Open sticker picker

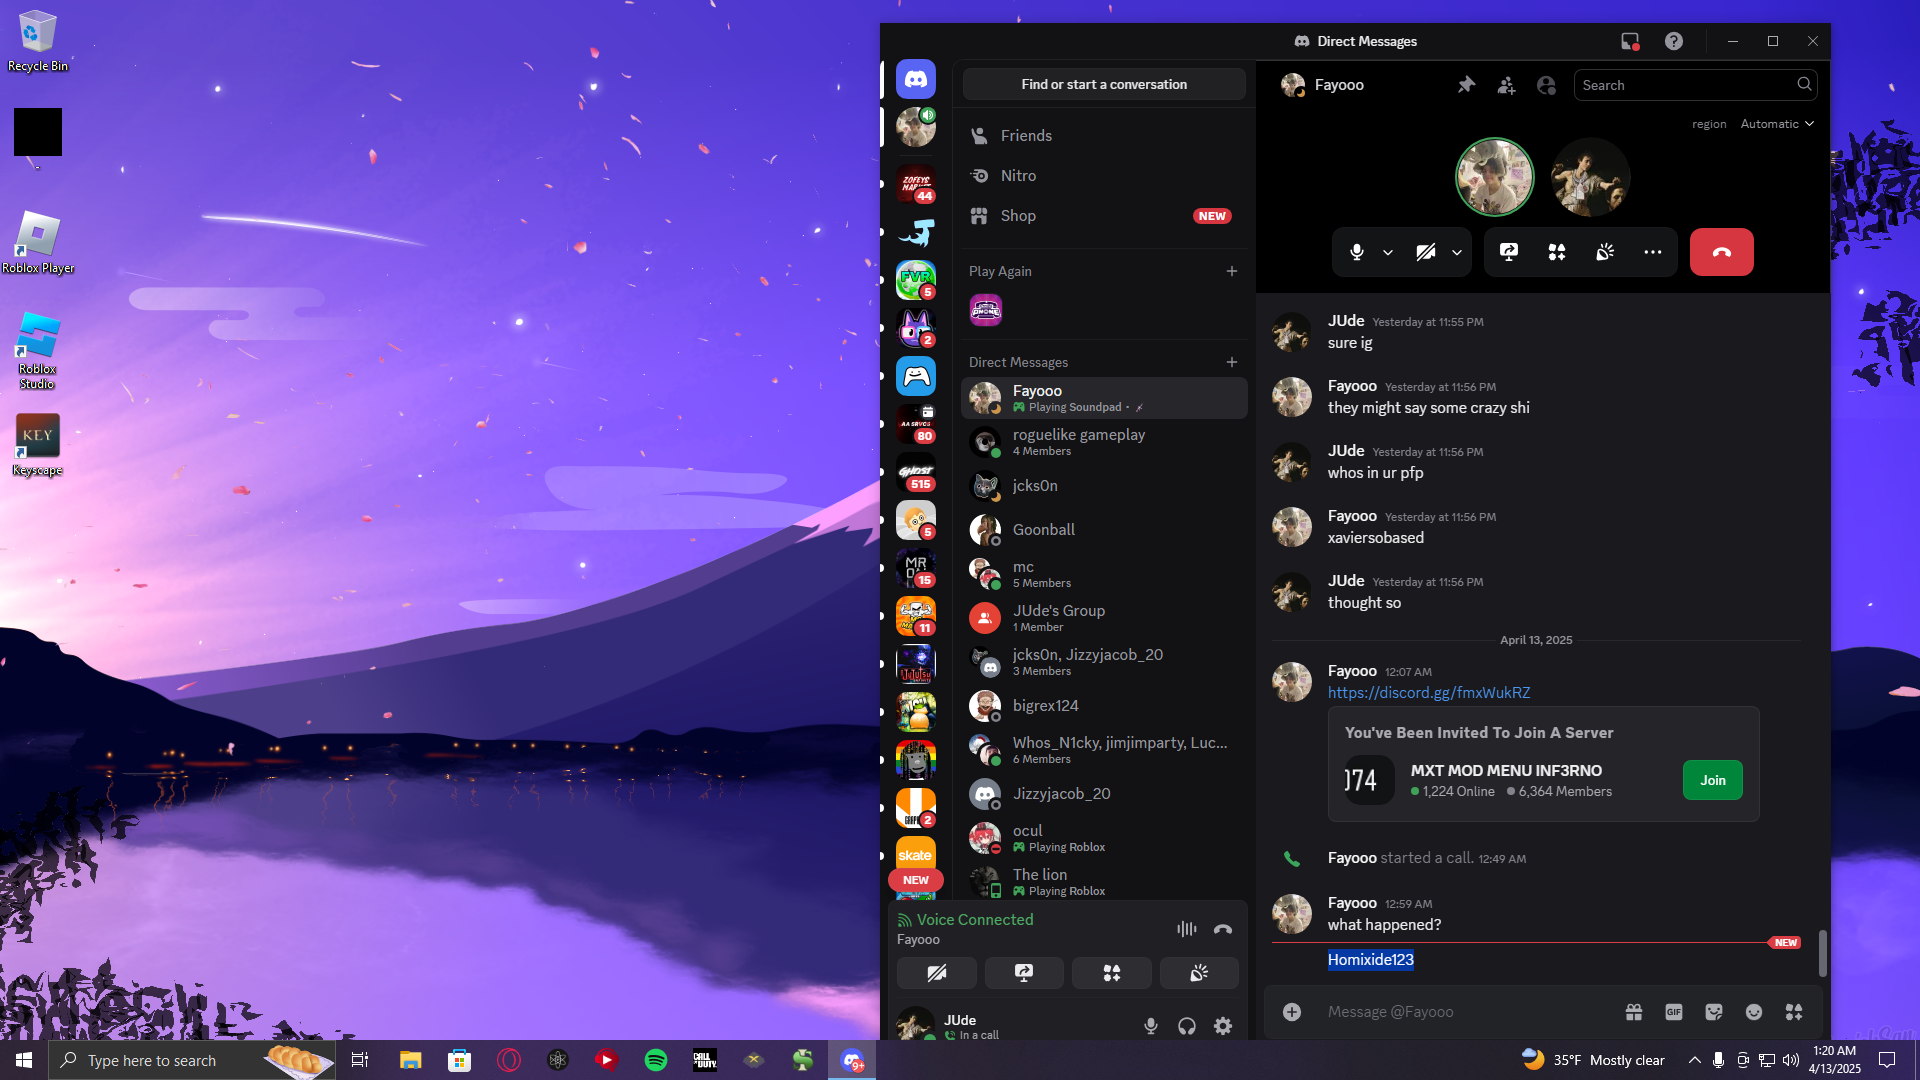tap(1714, 1012)
